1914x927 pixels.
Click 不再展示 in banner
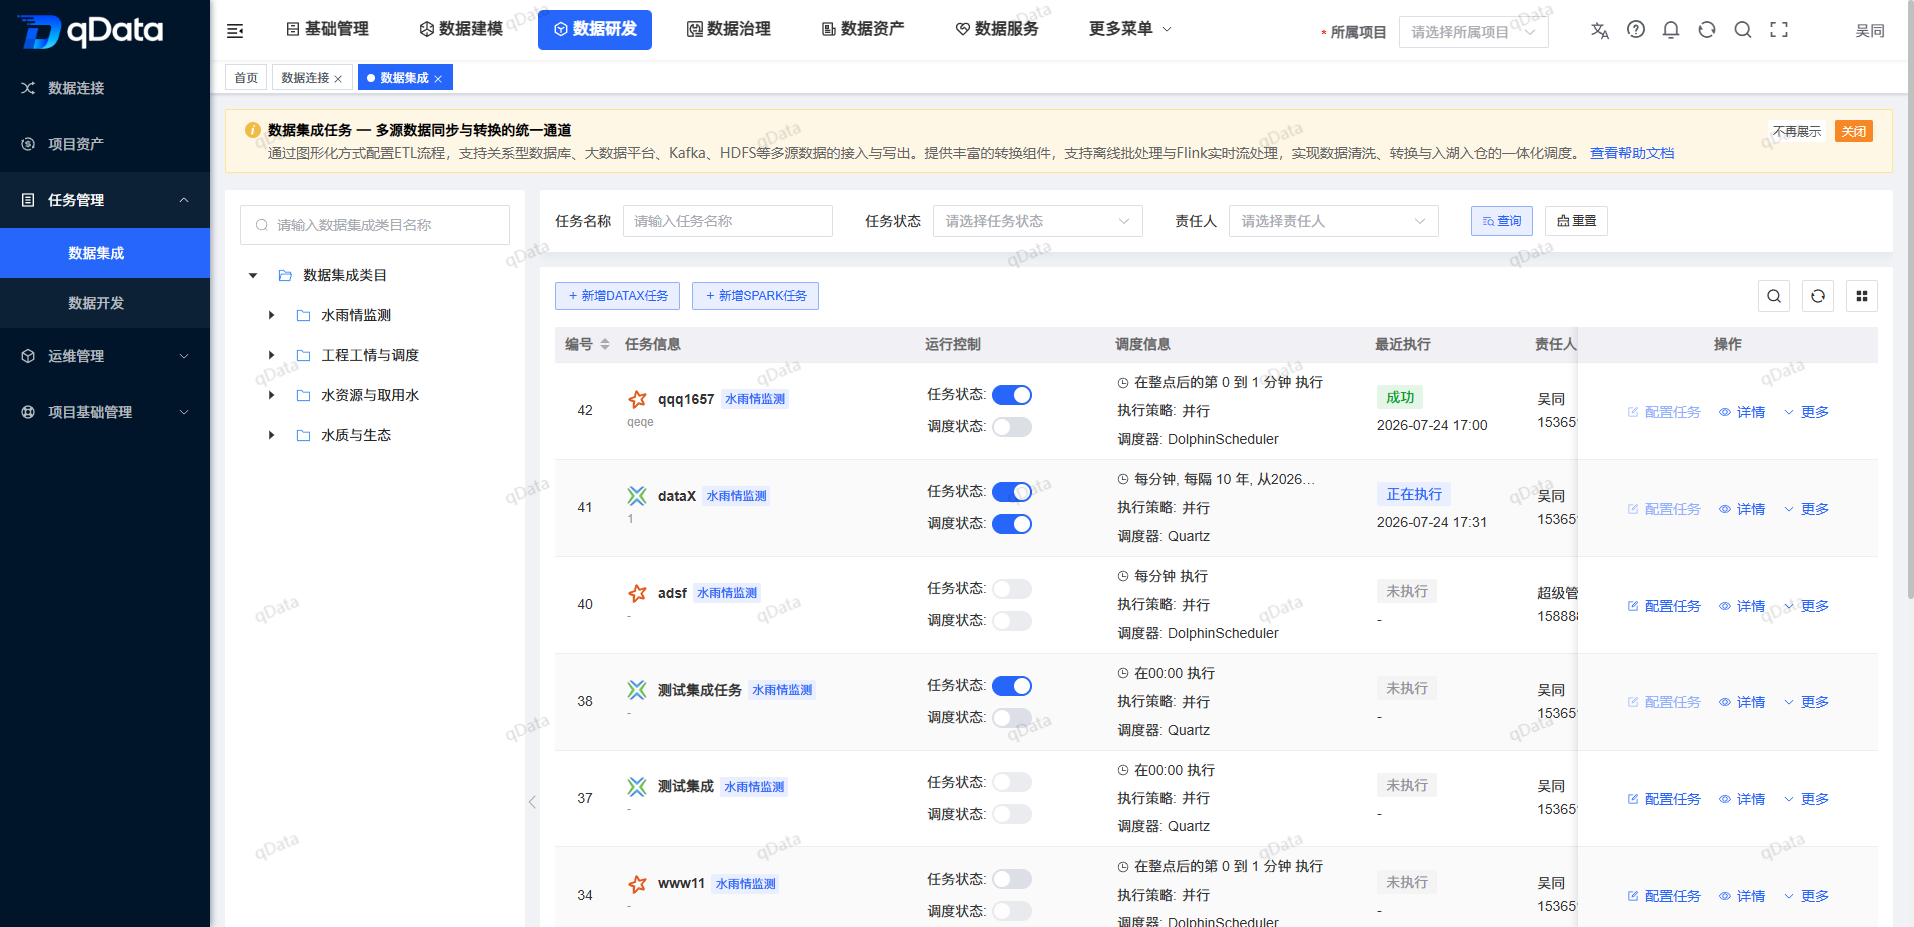(1797, 131)
